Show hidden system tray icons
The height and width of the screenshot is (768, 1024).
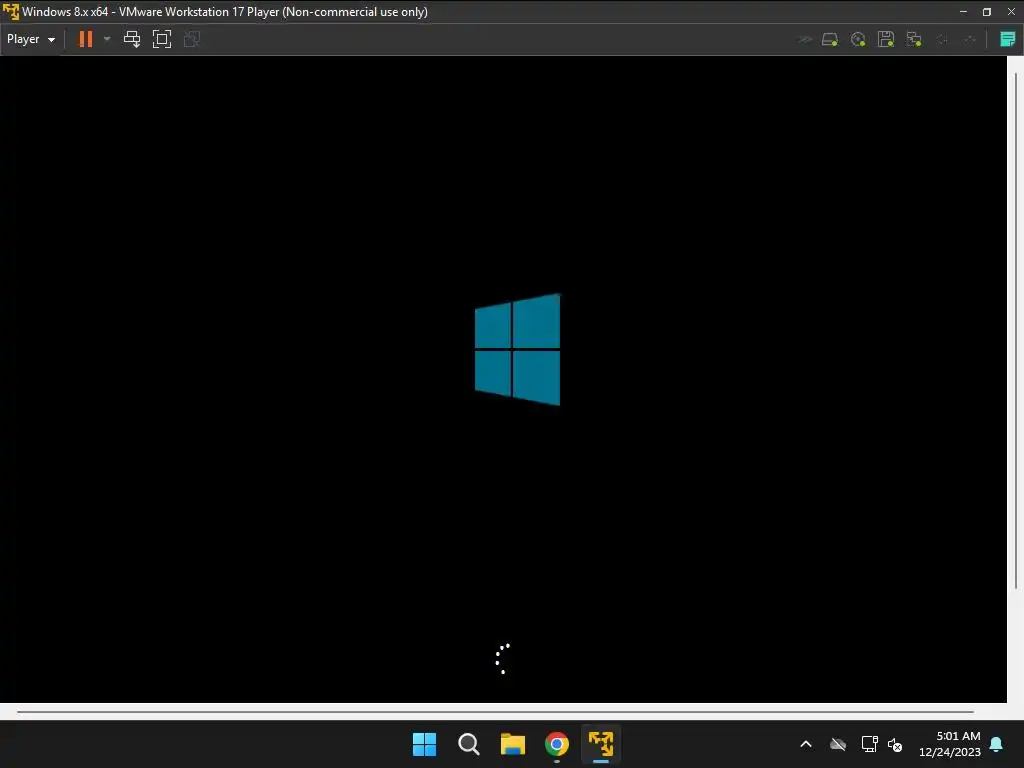coord(806,744)
